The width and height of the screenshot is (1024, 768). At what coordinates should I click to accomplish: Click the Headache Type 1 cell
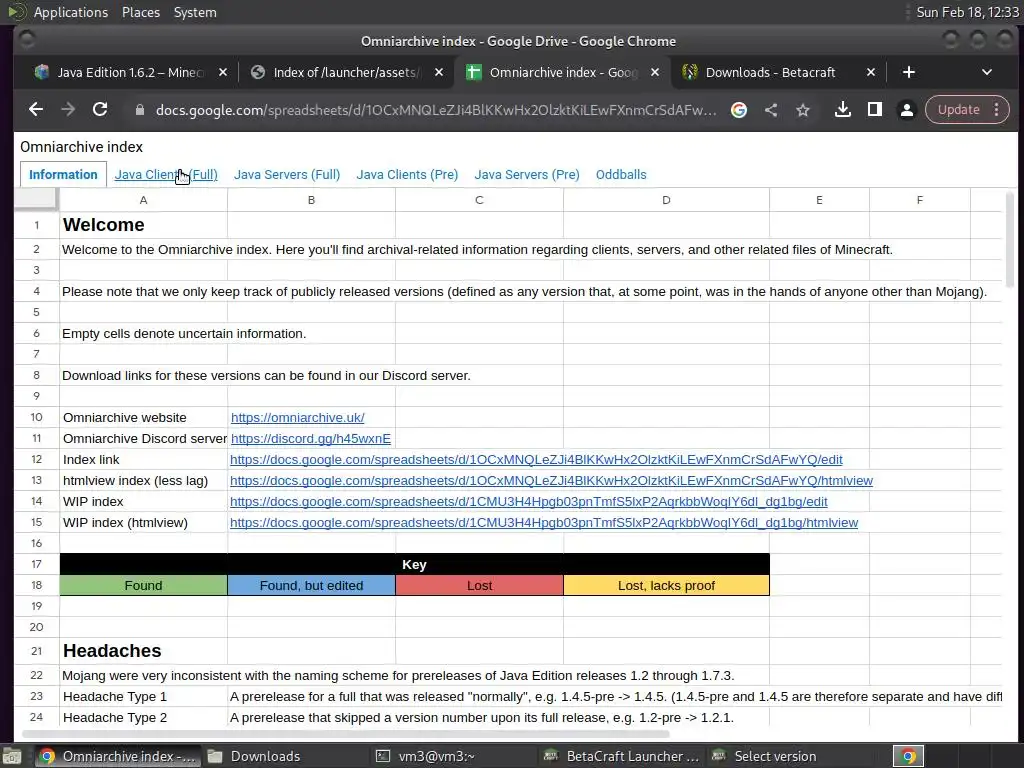click(x=144, y=696)
